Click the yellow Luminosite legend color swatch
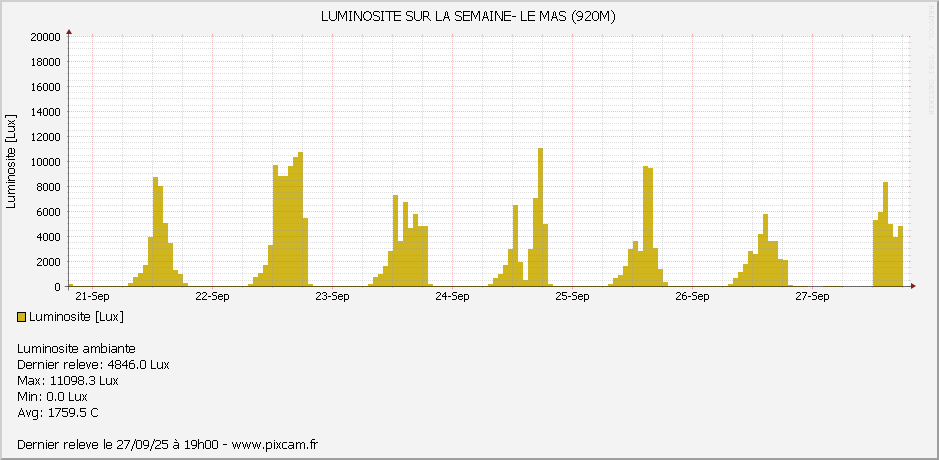The width and height of the screenshot is (939, 460). [22, 317]
